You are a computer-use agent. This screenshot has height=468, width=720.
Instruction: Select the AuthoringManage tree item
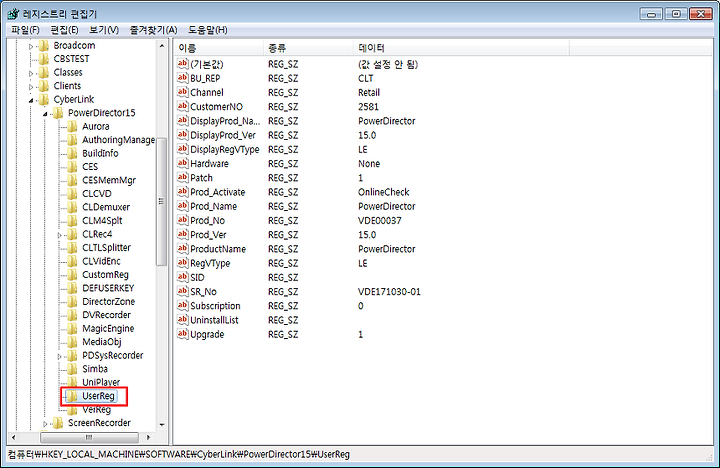[118, 140]
